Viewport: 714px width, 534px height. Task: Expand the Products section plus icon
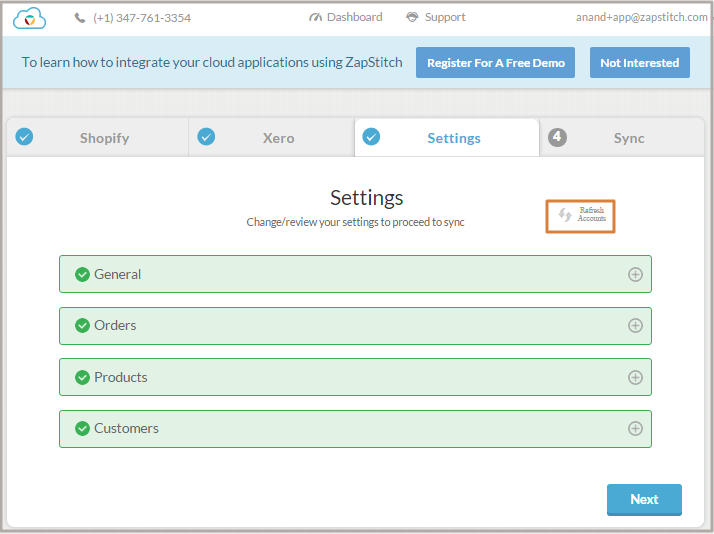click(x=635, y=377)
